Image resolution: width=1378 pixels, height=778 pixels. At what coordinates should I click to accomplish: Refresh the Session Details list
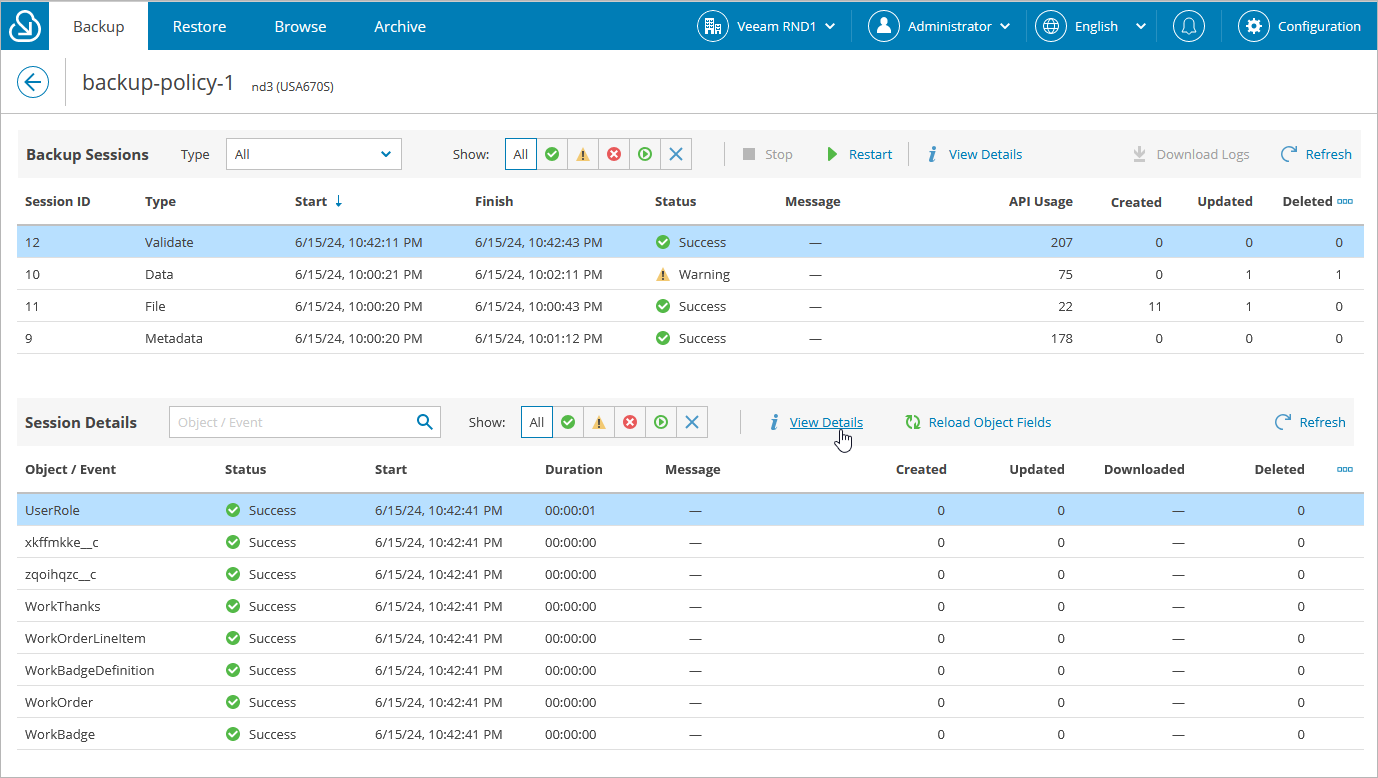(1310, 422)
